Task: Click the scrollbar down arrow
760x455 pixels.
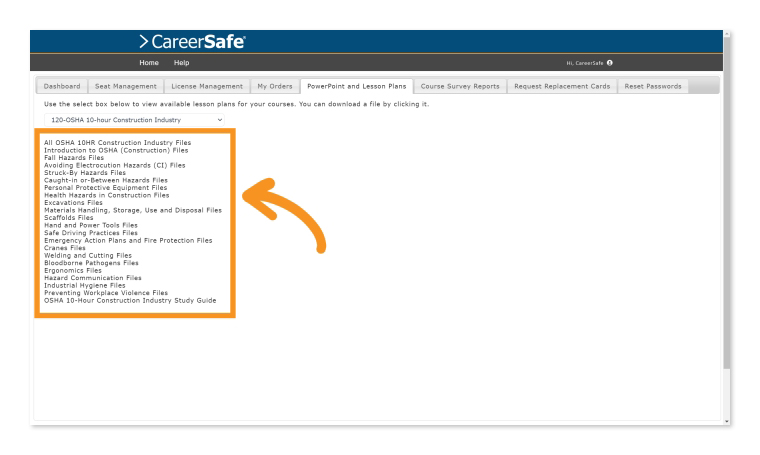Action: (x=727, y=422)
